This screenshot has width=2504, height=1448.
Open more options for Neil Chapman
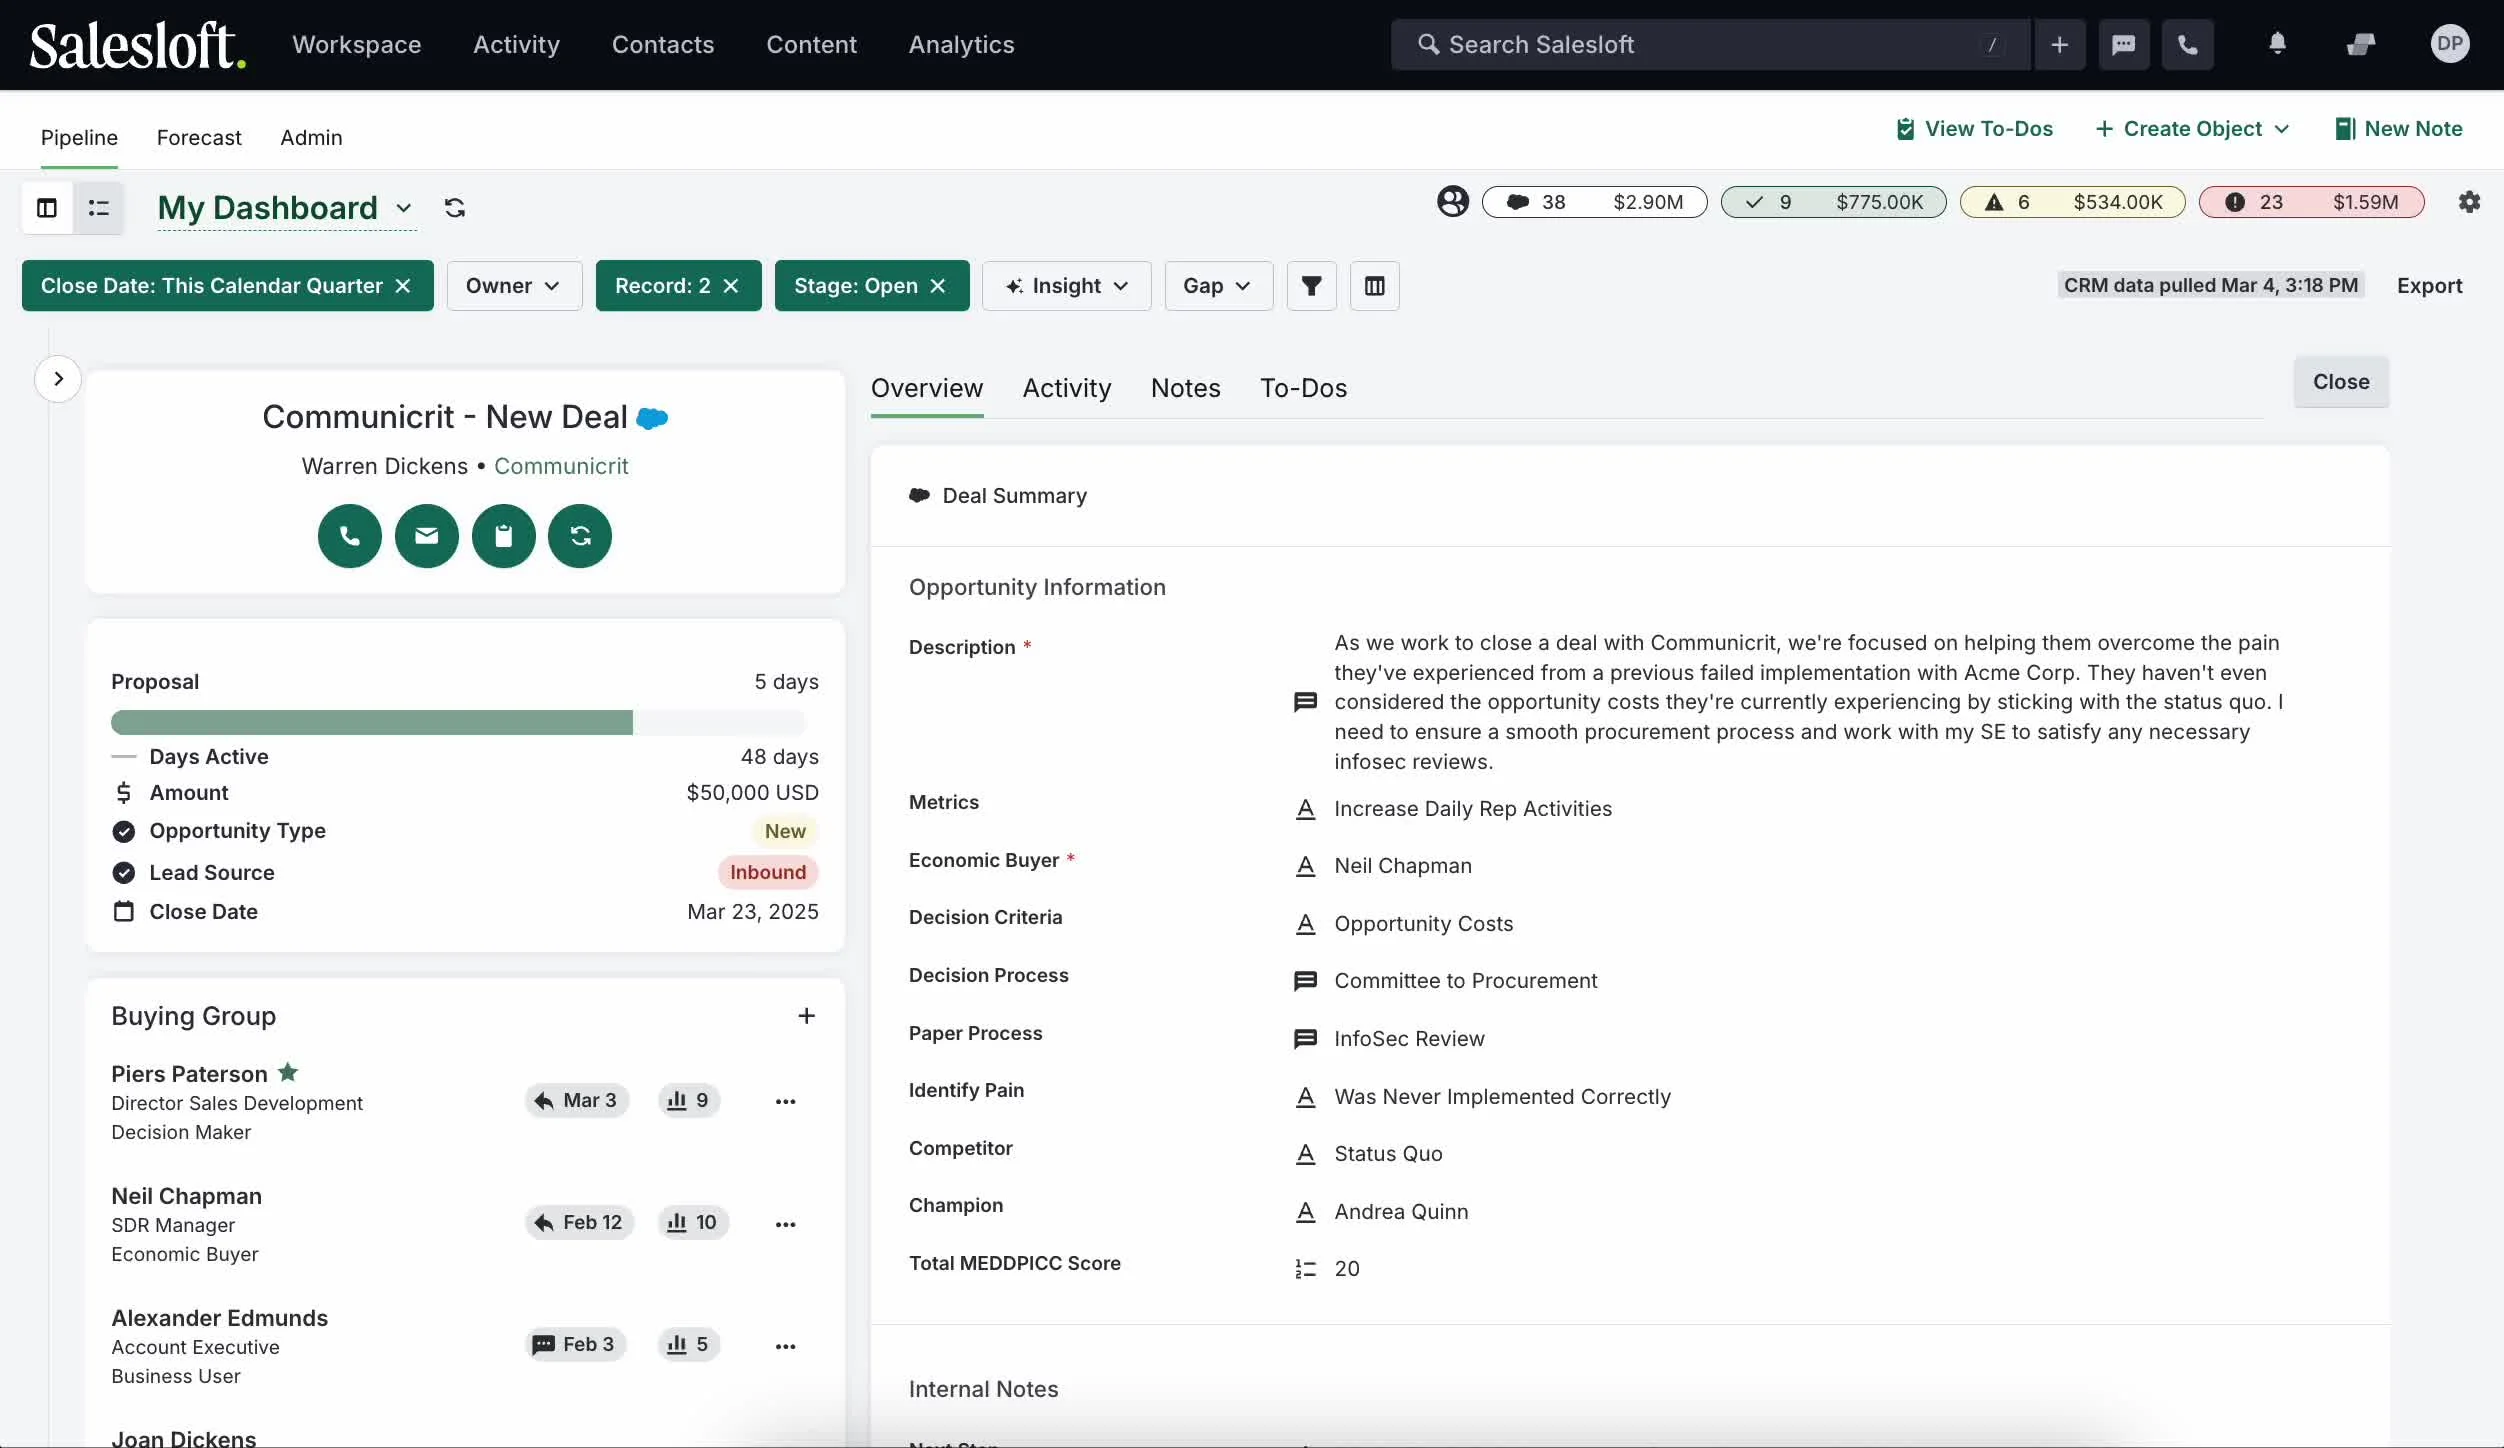pyautogui.click(x=786, y=1224)
